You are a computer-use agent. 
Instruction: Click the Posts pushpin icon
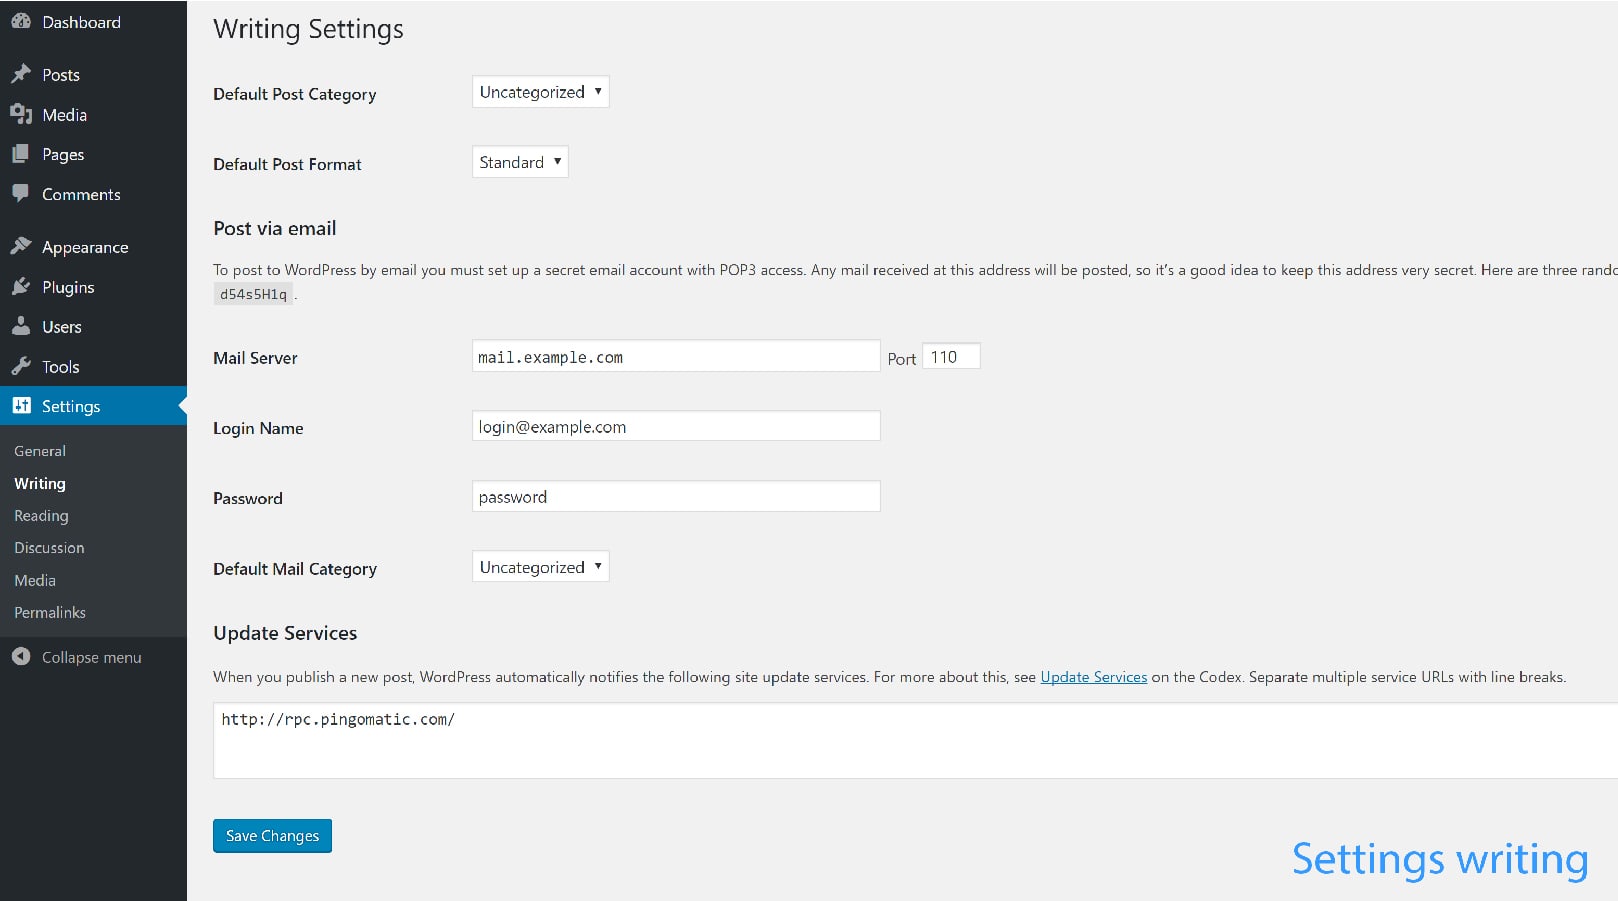point(21,74)
